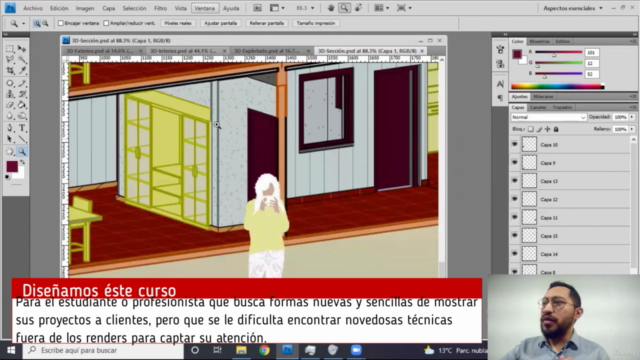640x360 pixels.
Task: Open the Ventana menu
Action: pyautogui.click(x=204, y=8)
